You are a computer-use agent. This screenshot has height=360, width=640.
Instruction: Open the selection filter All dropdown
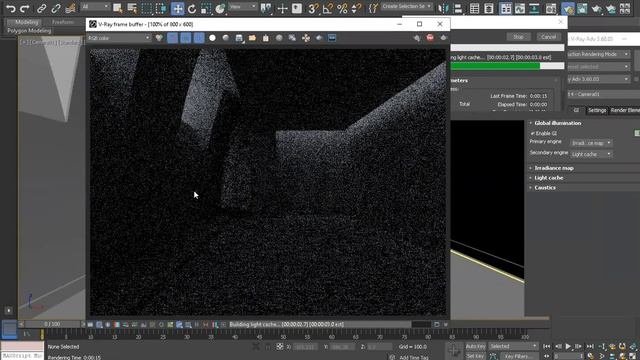click(x=95, y=7)
